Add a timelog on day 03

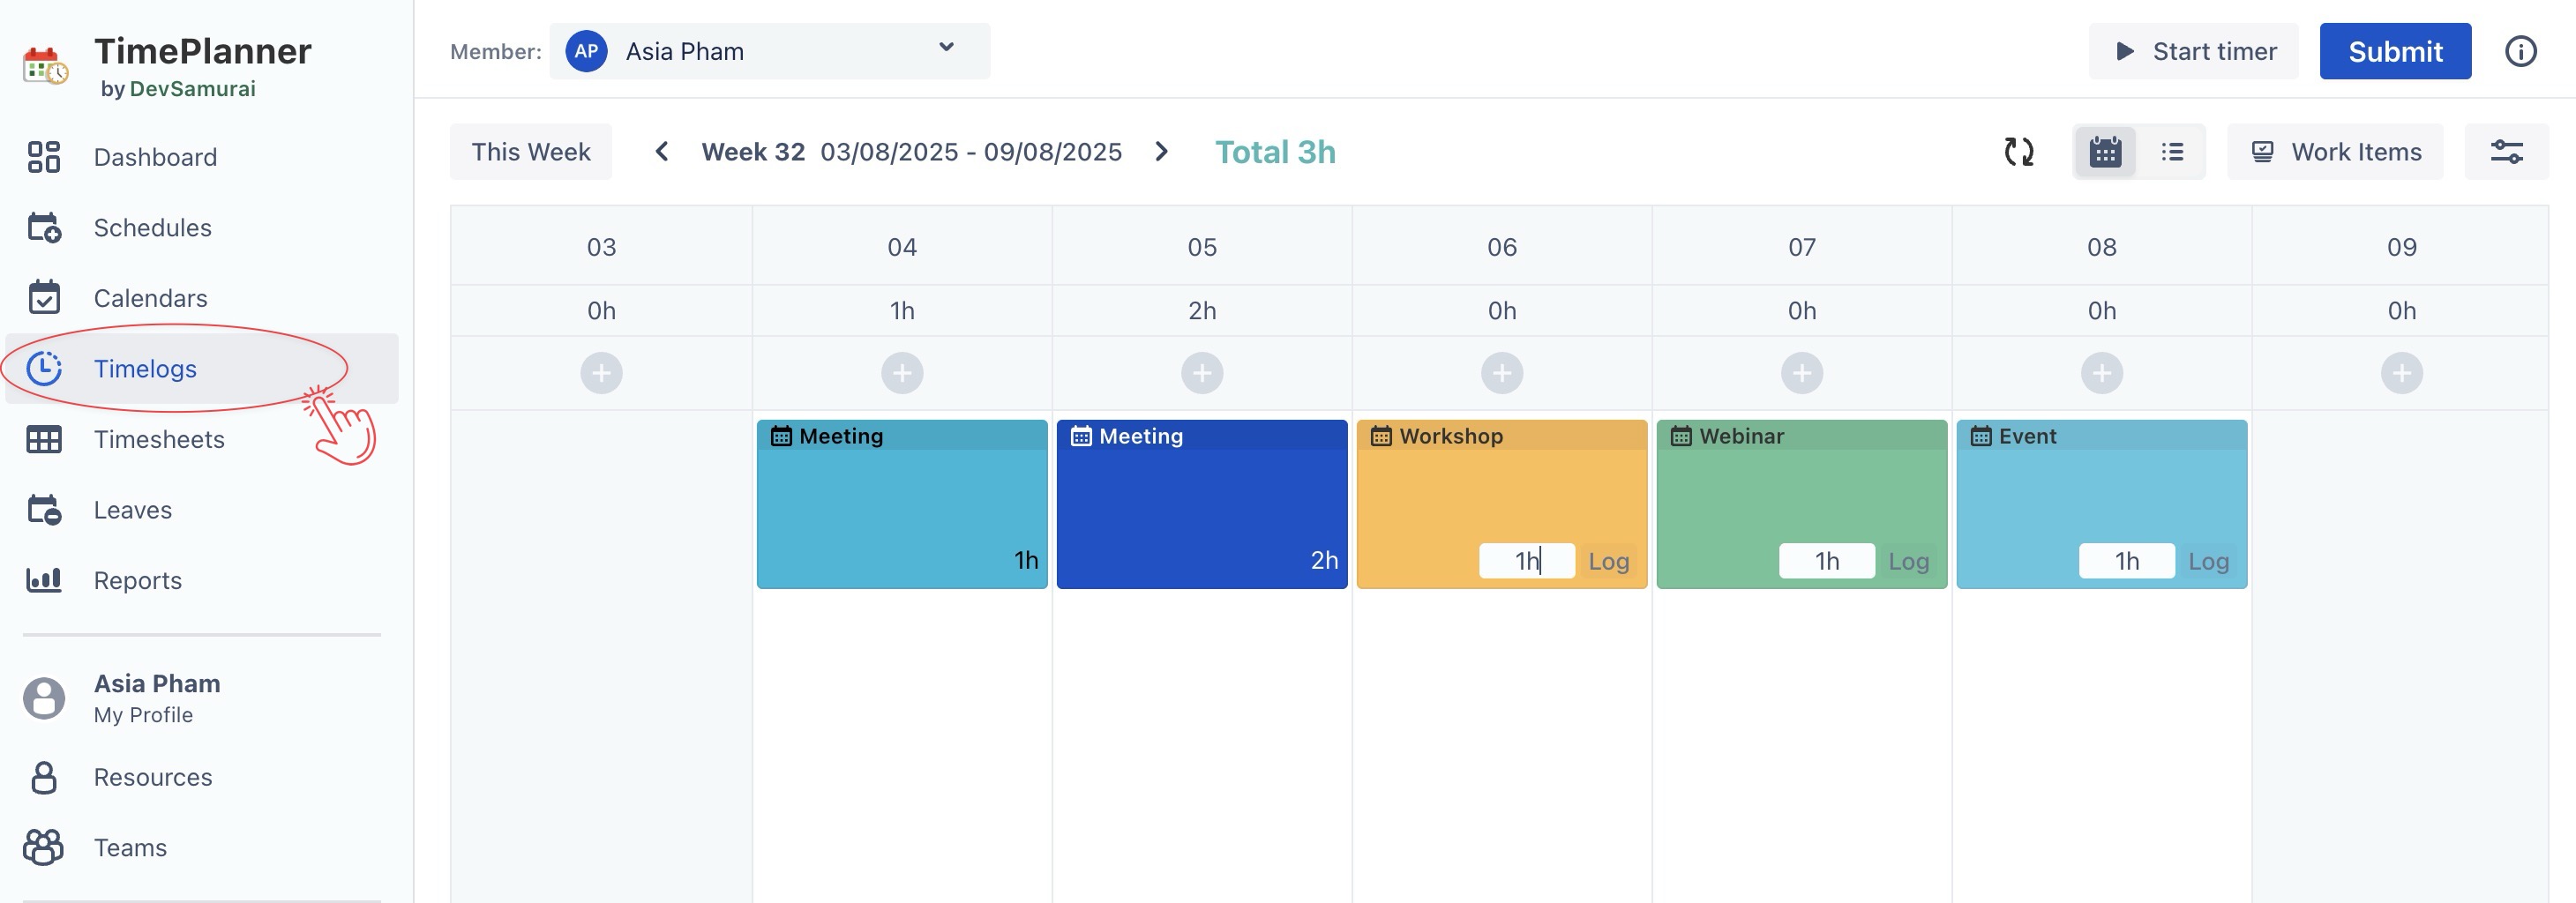coord(601,373)
